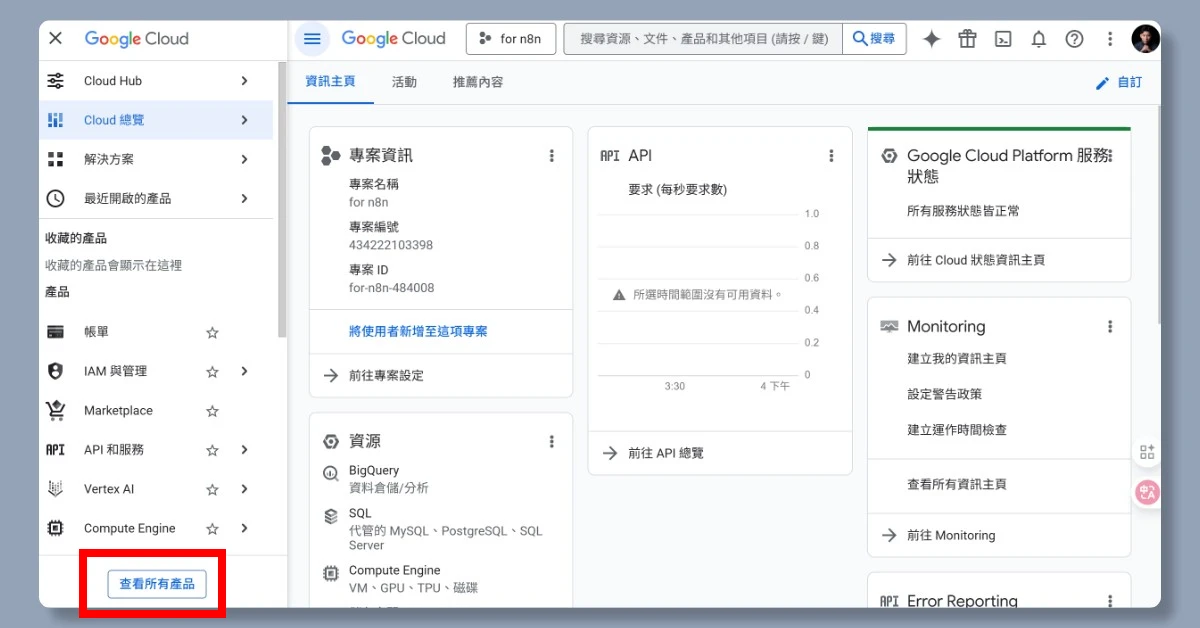The width and height of the screenshot is (1200, 628).
Task: Star the Marketplace product
Action: point(212,411)
